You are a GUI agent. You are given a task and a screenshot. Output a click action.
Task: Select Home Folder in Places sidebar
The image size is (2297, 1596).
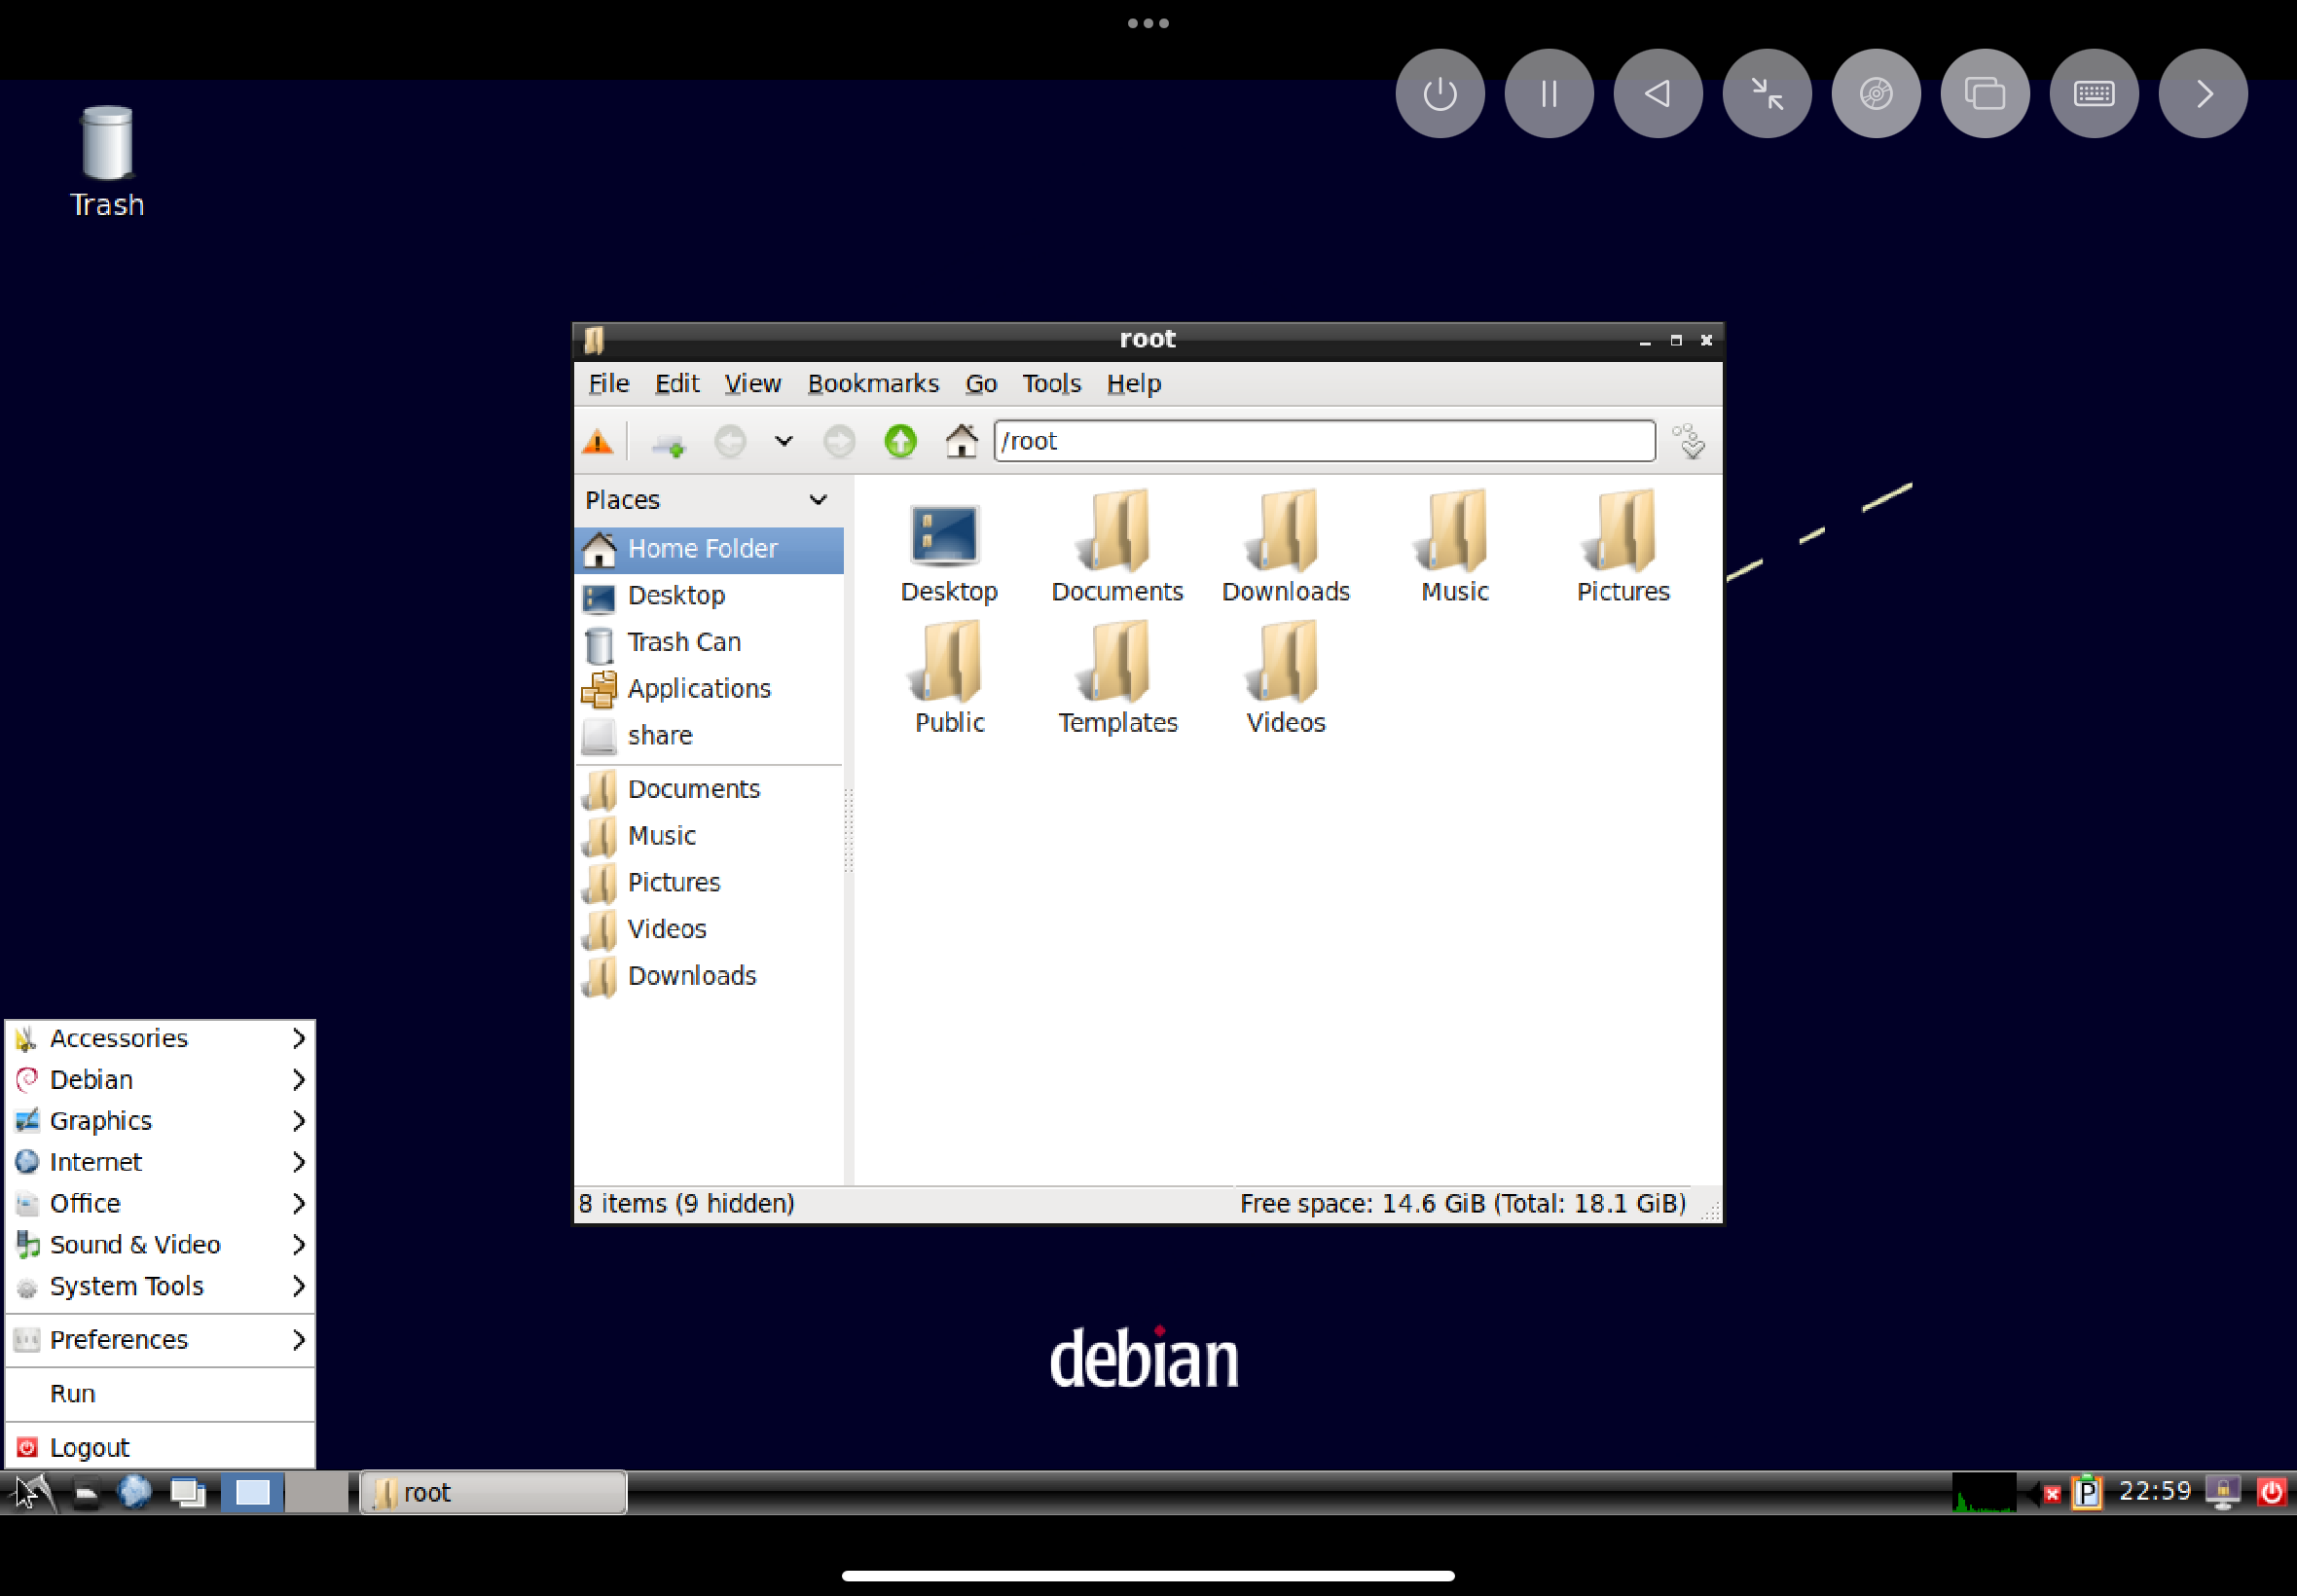[710, 549]
